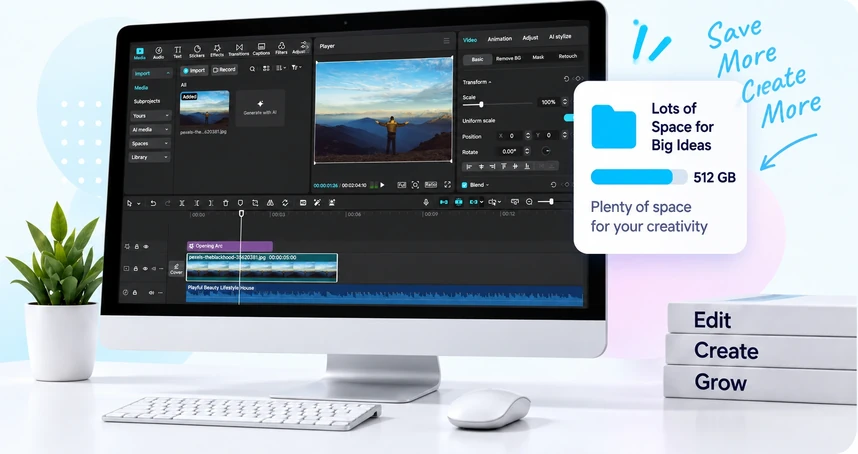Image resolution: width=858 pixels, height=454 pixels.
Task: Open the Transitions panel
Action: (239, 50)
